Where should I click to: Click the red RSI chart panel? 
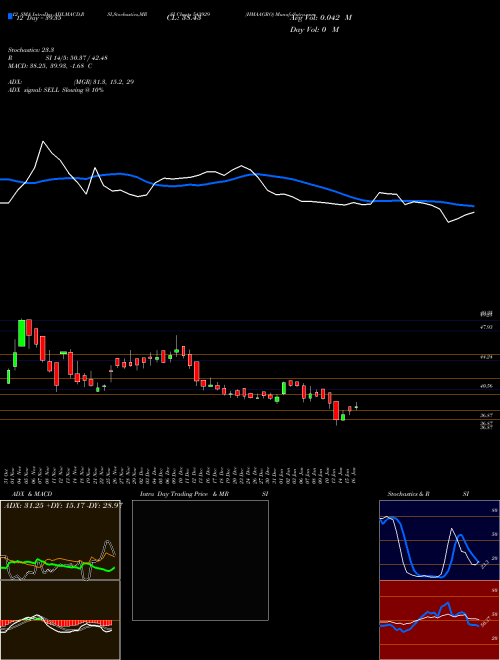(439, 620)
